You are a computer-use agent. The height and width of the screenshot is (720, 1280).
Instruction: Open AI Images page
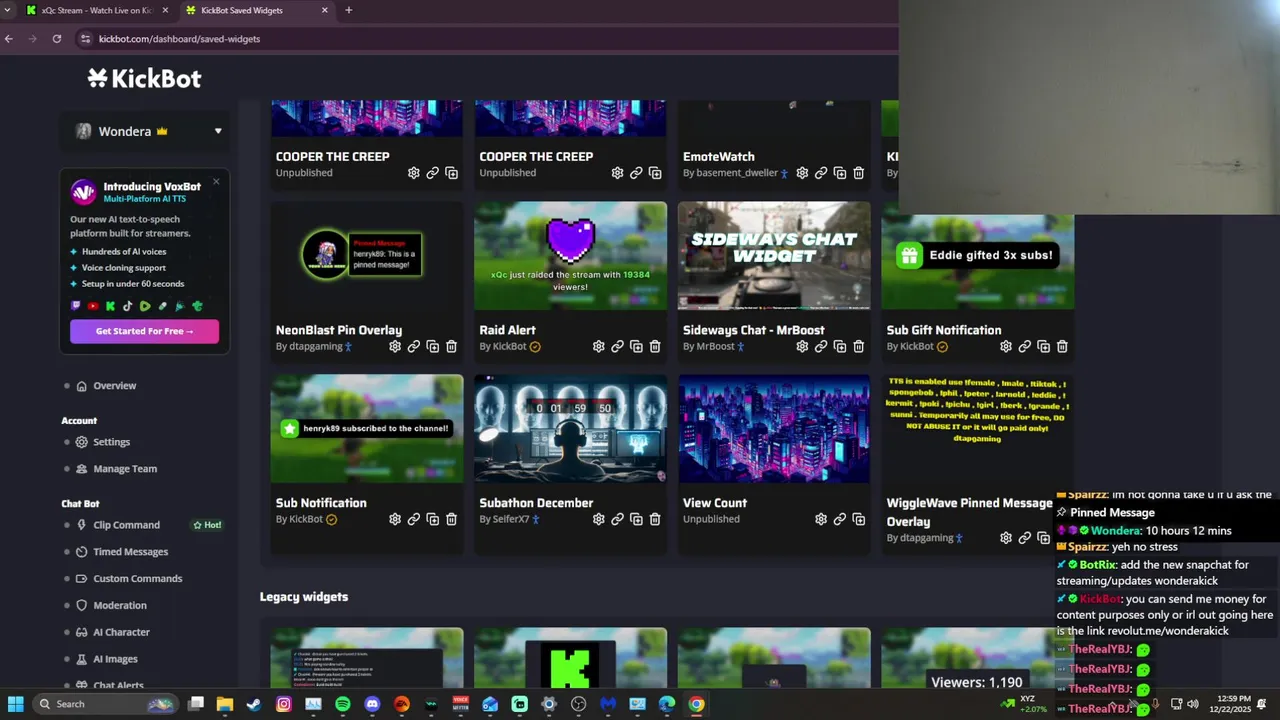pyautogui.click(x=115, y=659)
